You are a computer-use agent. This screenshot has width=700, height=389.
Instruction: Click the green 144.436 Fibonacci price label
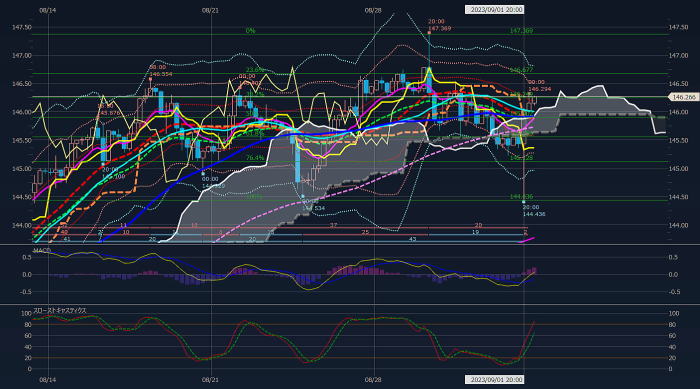point(521,197)
